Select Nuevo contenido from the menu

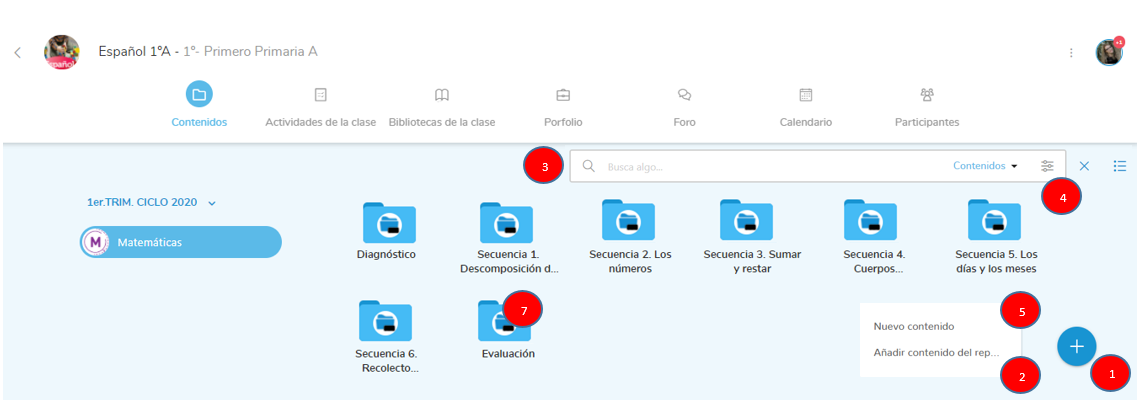click(913, 326)
